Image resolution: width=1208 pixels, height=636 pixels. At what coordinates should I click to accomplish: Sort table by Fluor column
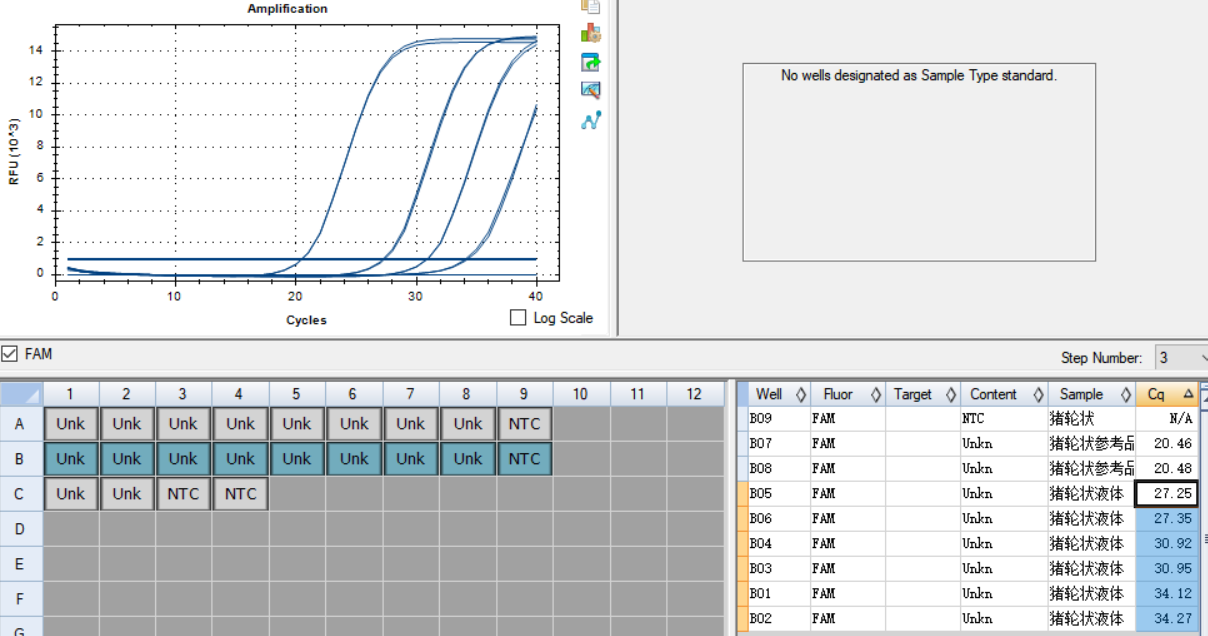coord(847,394)
